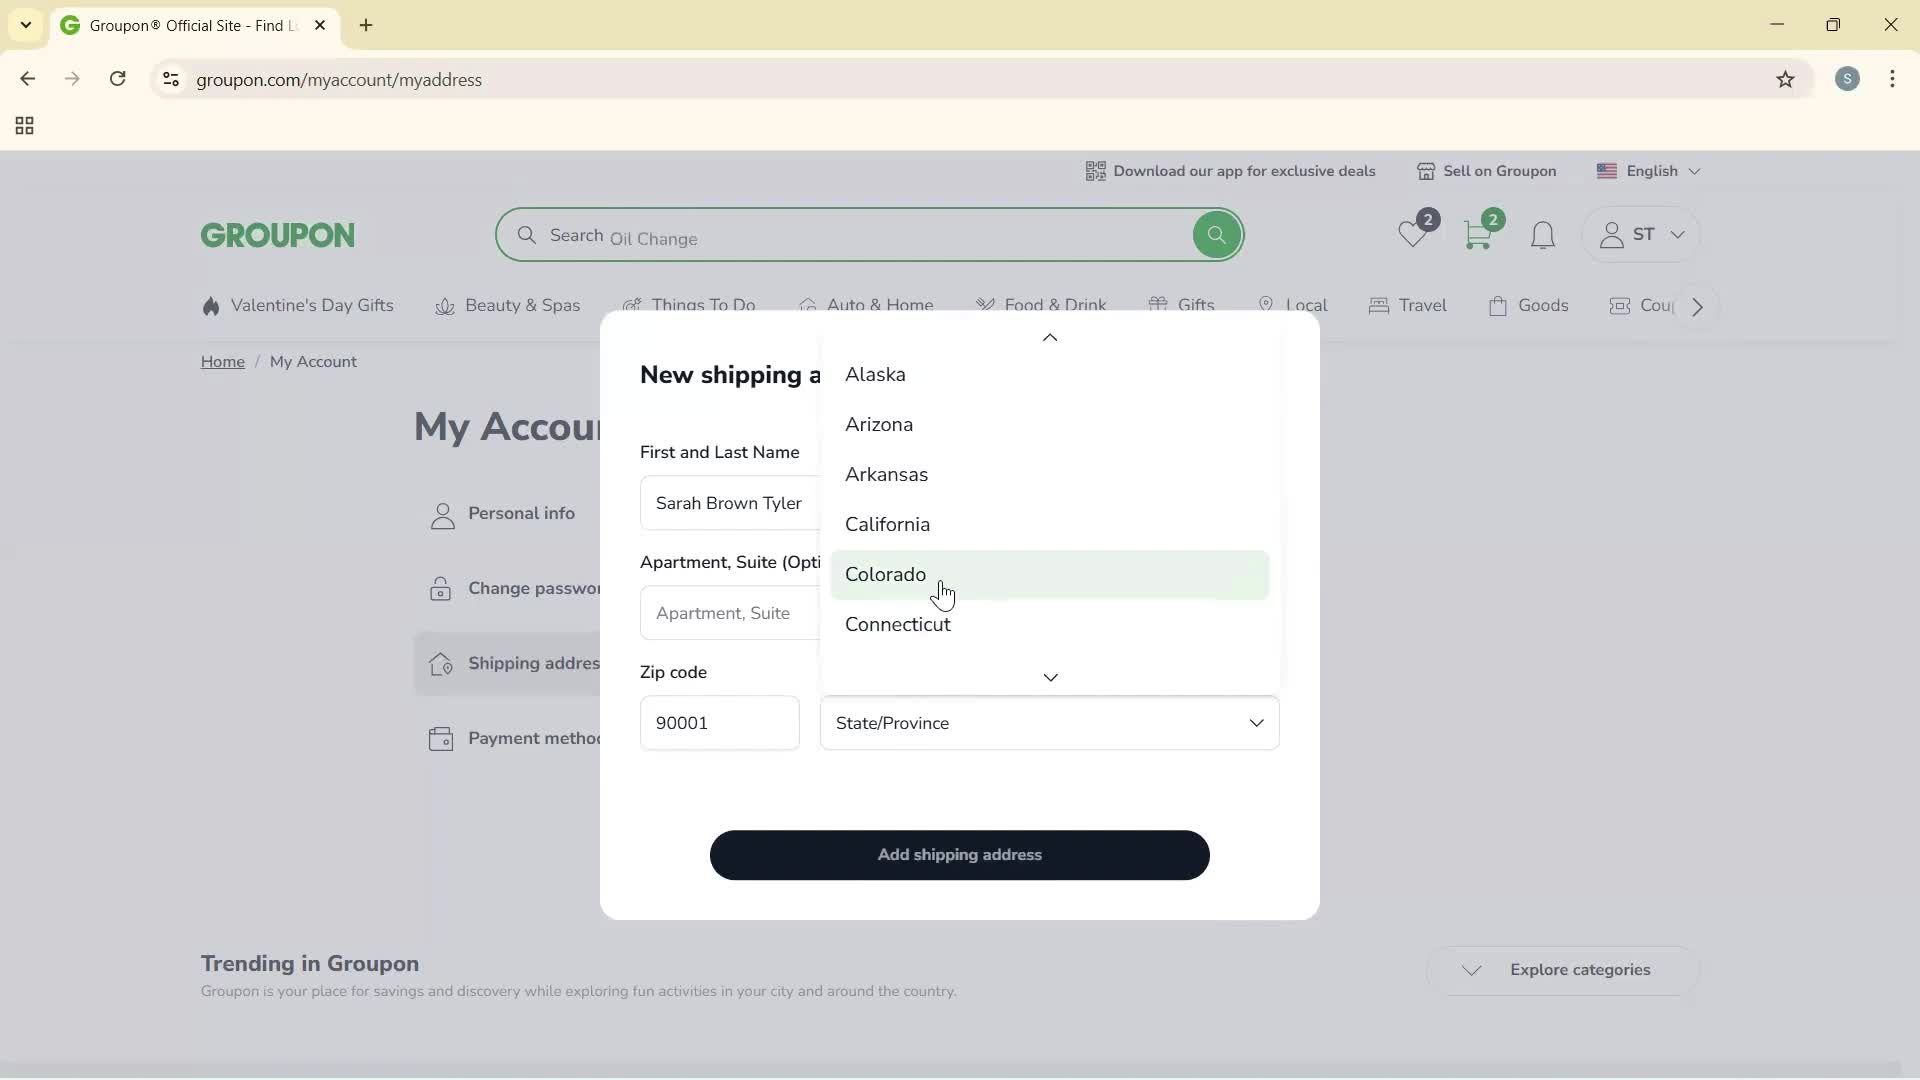Click the green search magnifier icon
1920x1080 pixels.
(1216, 234)
